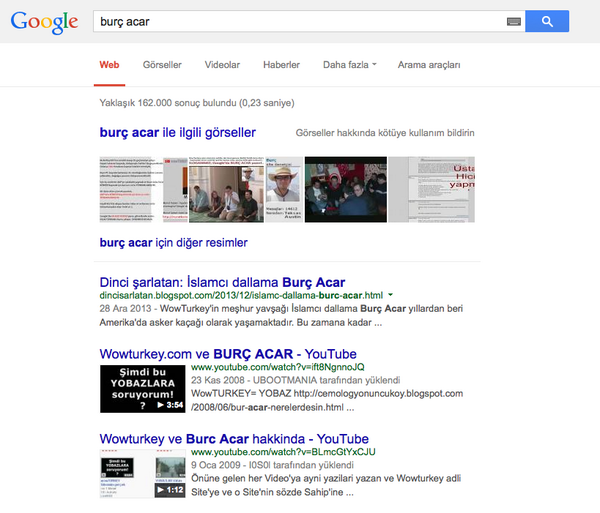The width and height of the screenshot is (600, 513).
Task: Click the 23 Kas 2008 UBOOTMANIA upload line
Action: pos(295,380)
